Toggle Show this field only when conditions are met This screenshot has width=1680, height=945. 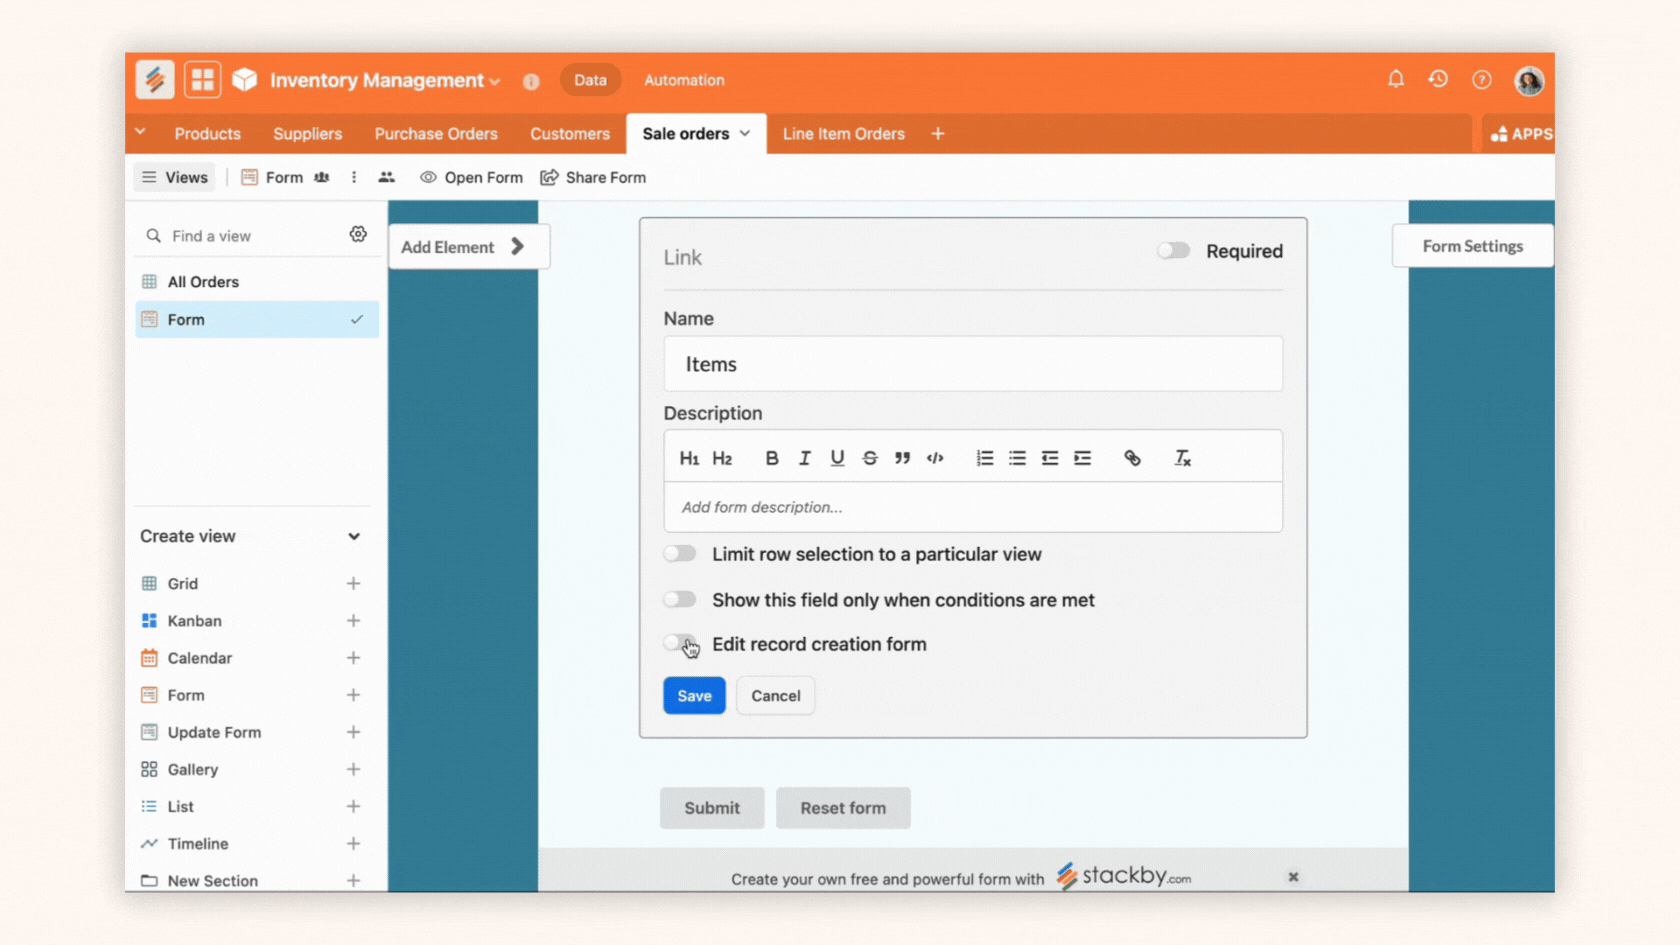point(680,600)
